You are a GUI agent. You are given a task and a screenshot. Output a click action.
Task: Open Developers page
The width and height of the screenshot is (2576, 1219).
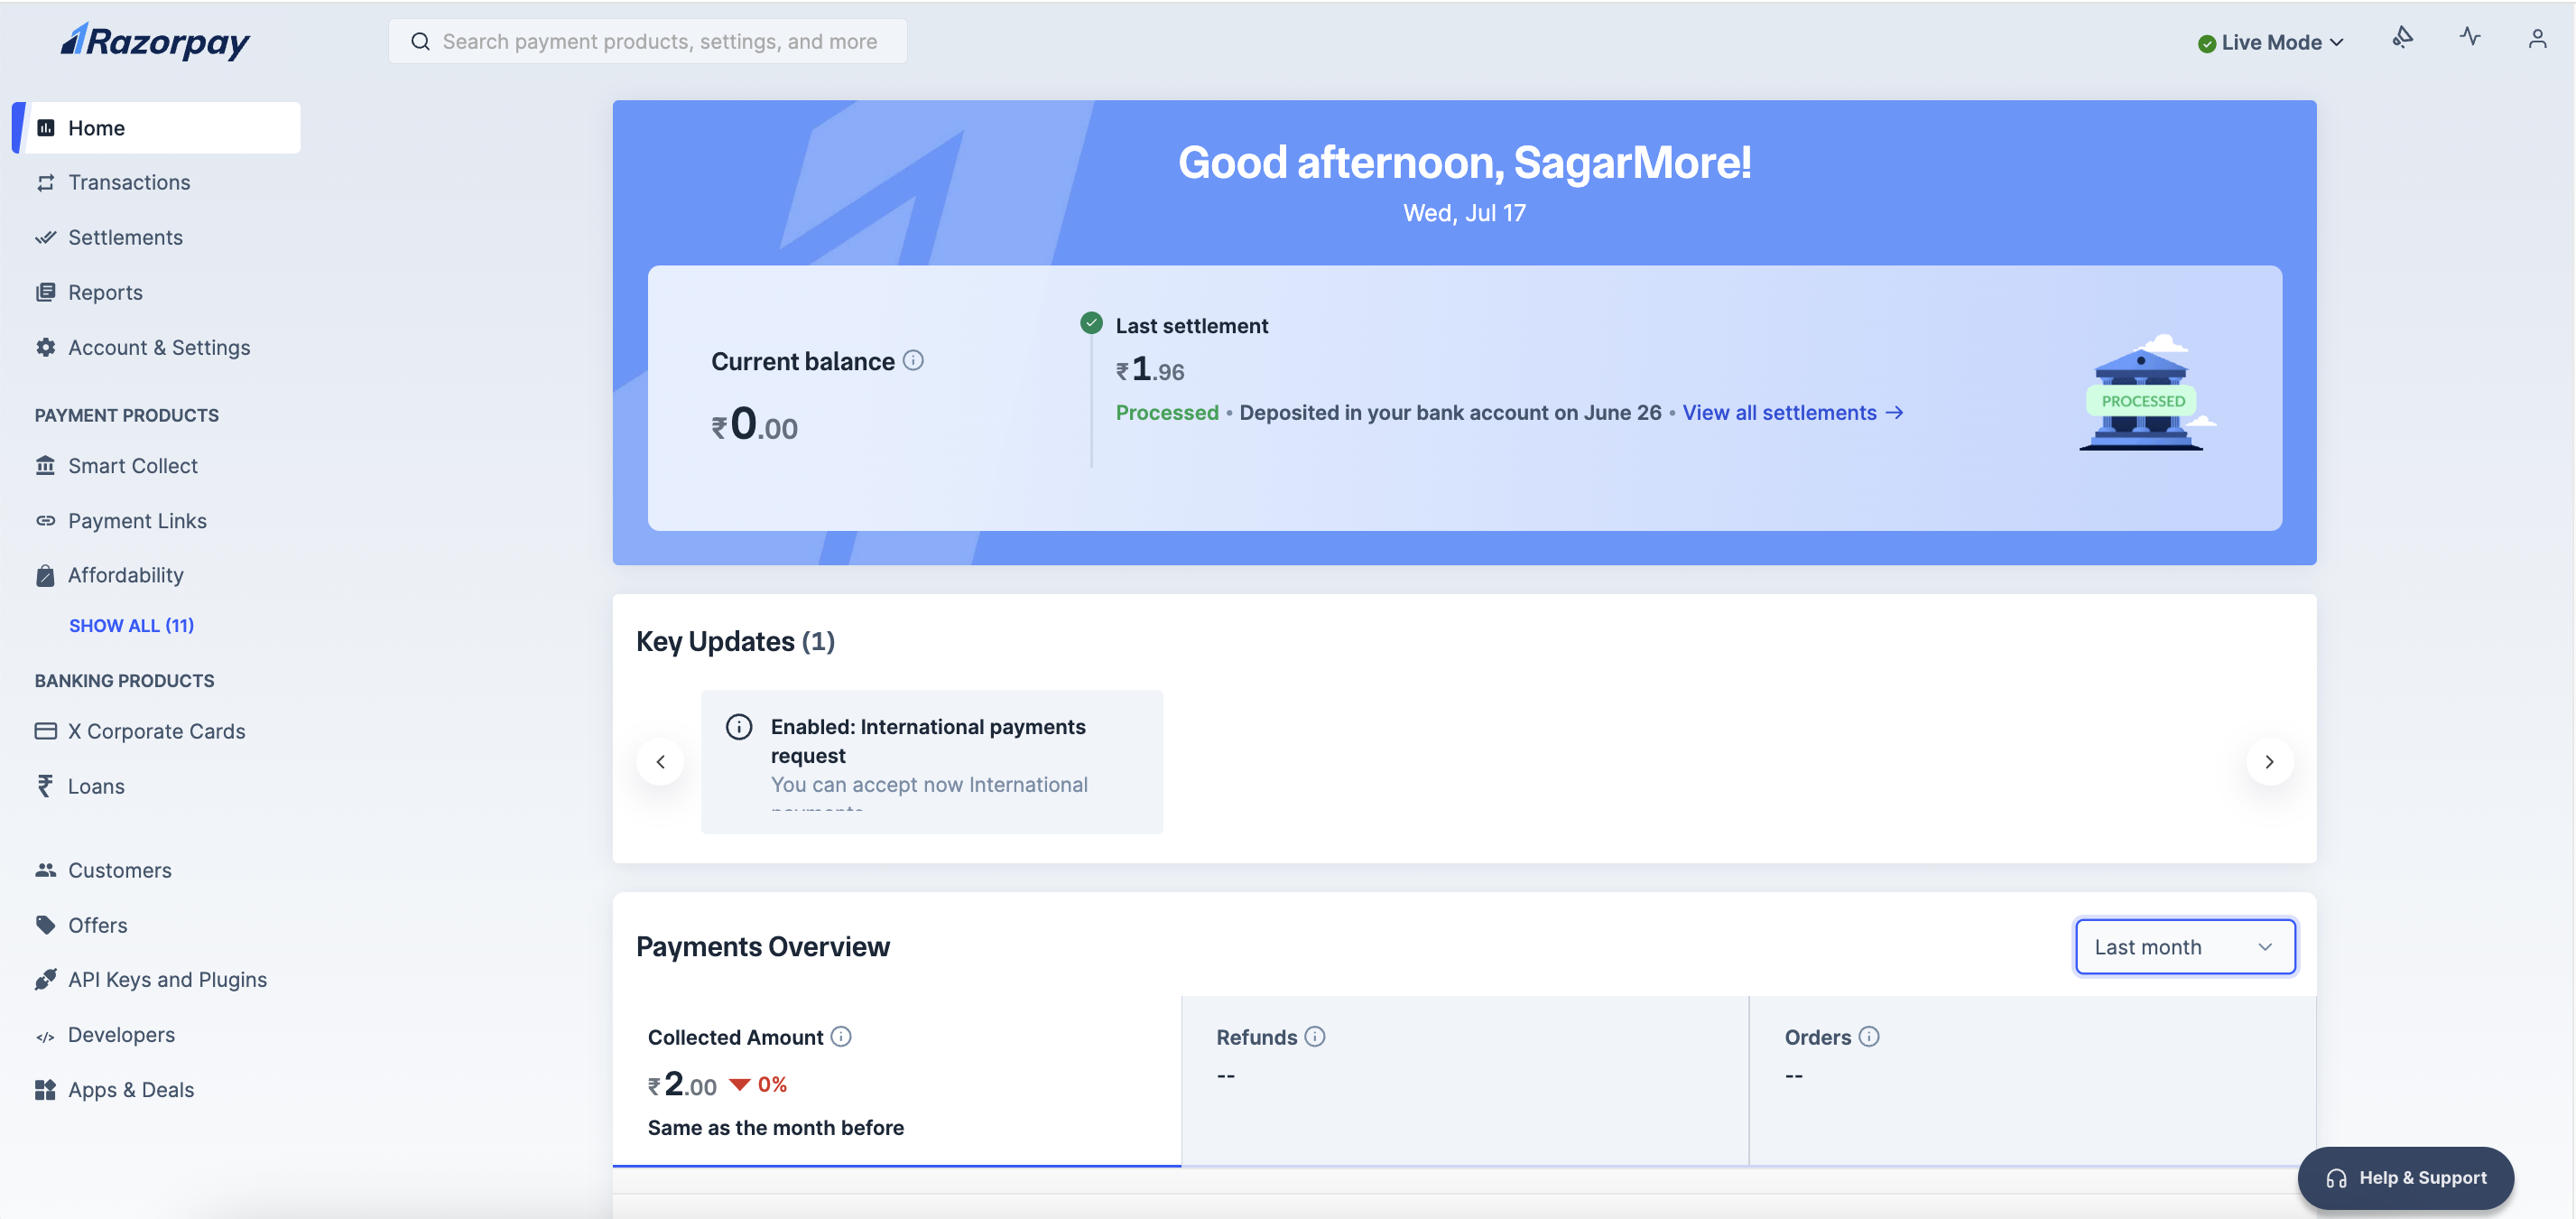coord(121,1035)
